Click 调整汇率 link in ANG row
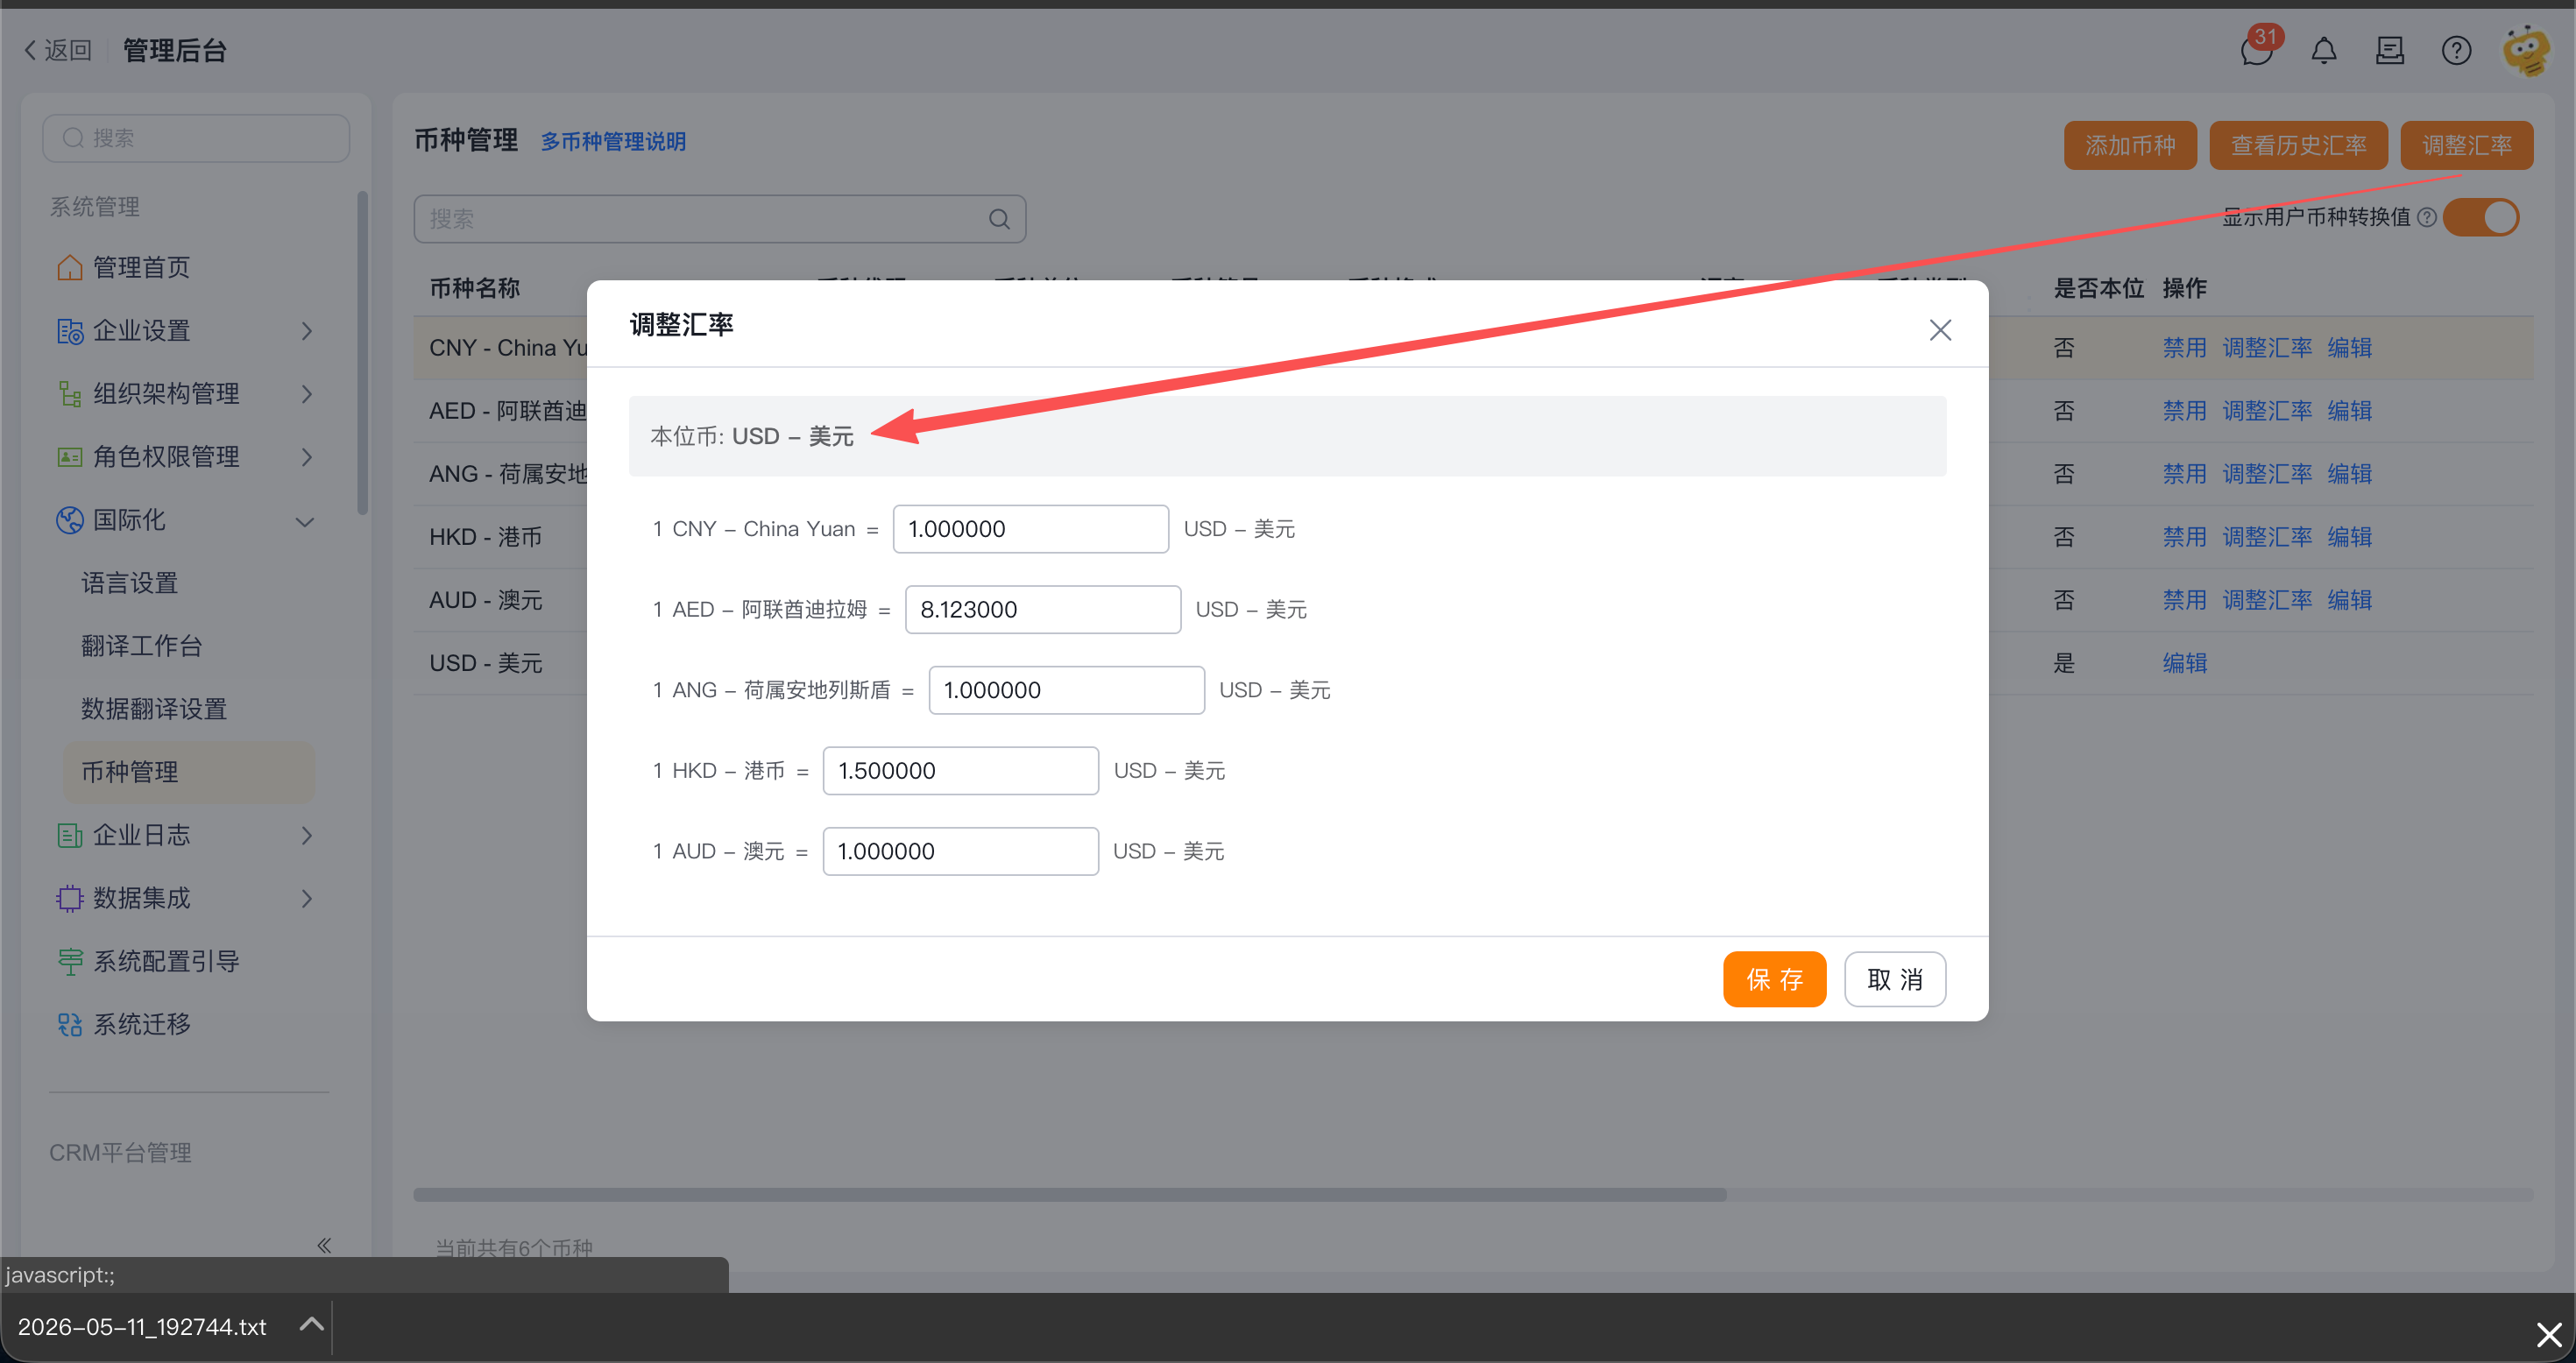The width and height of the screenshot is (2576, 1363). pos(2266,473)
